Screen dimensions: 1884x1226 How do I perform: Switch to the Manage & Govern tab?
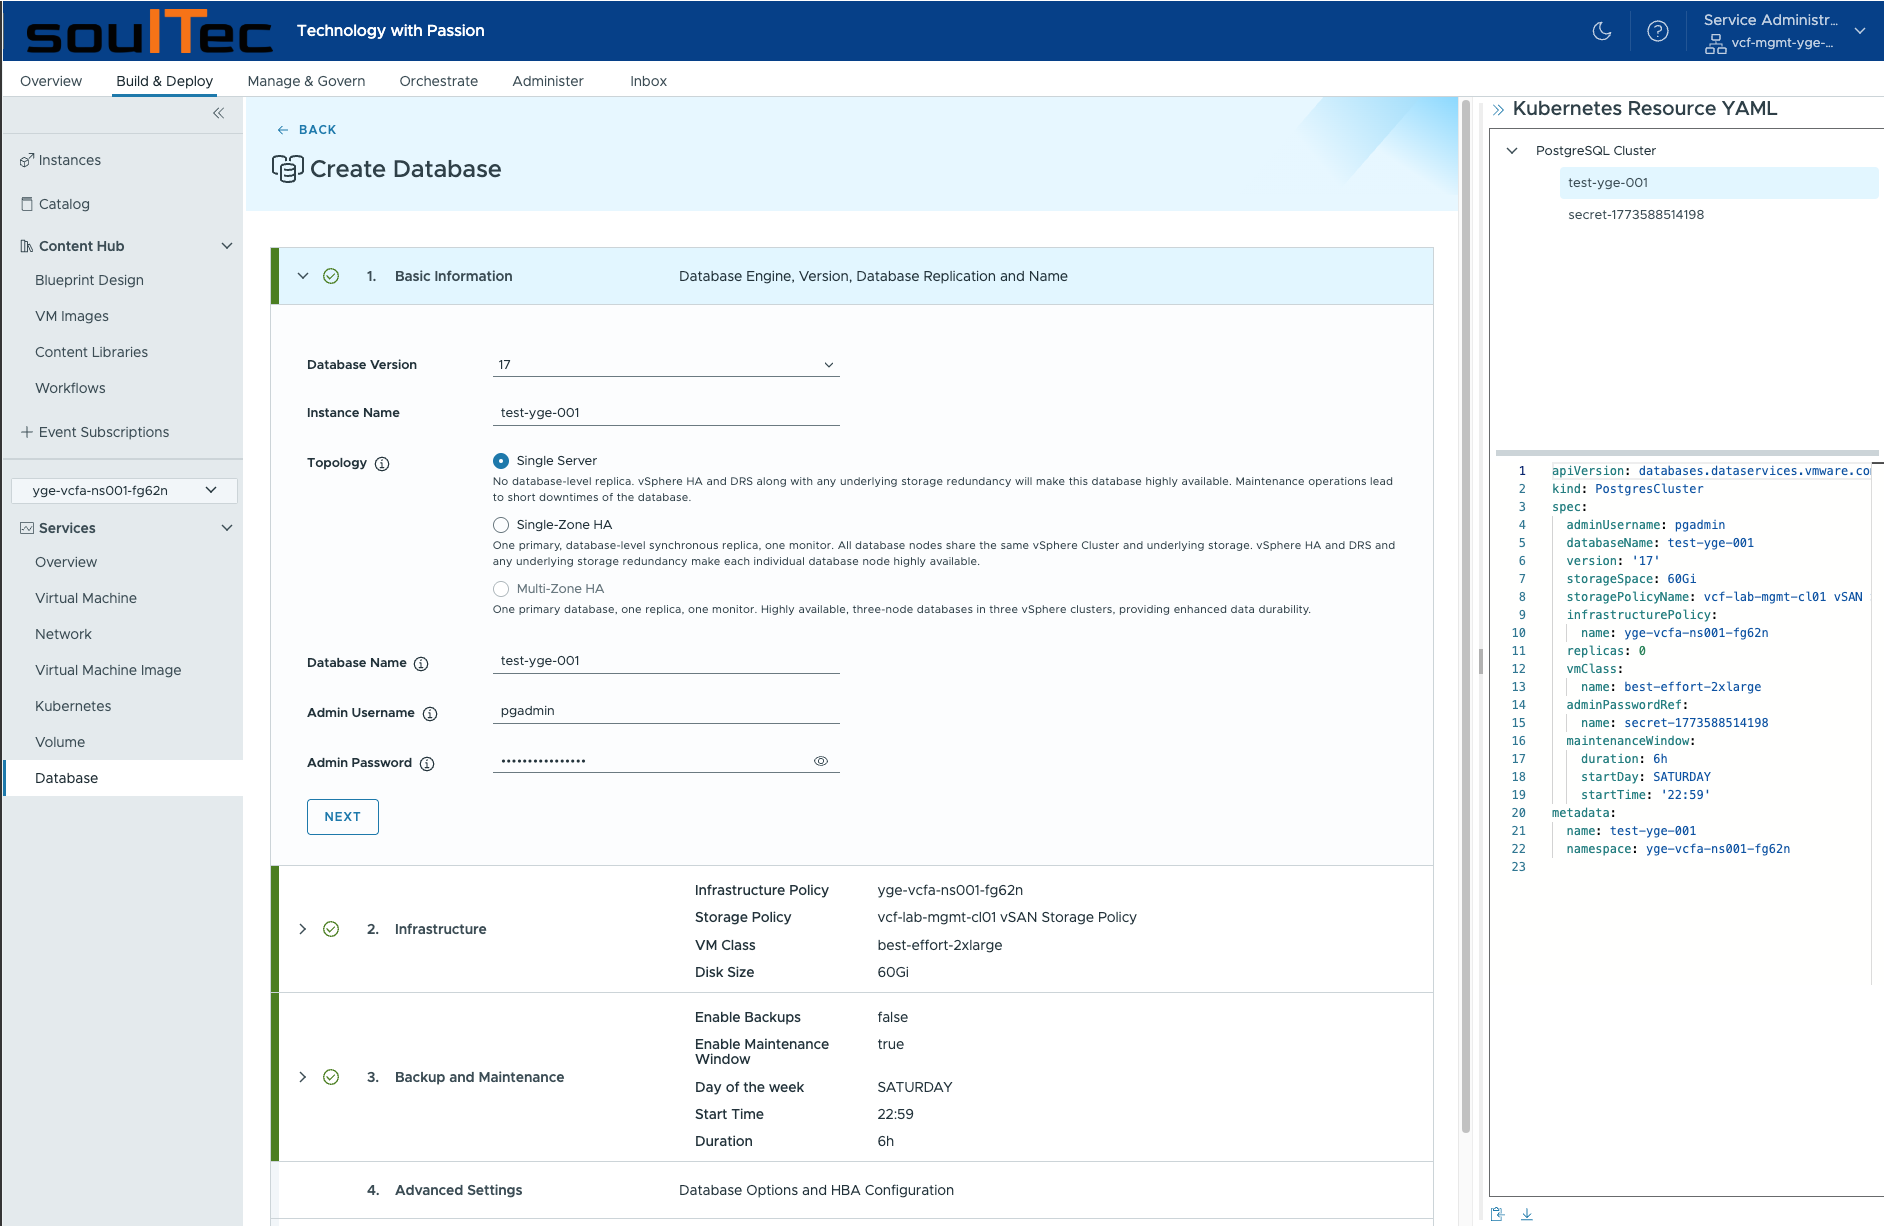[306, 81]
